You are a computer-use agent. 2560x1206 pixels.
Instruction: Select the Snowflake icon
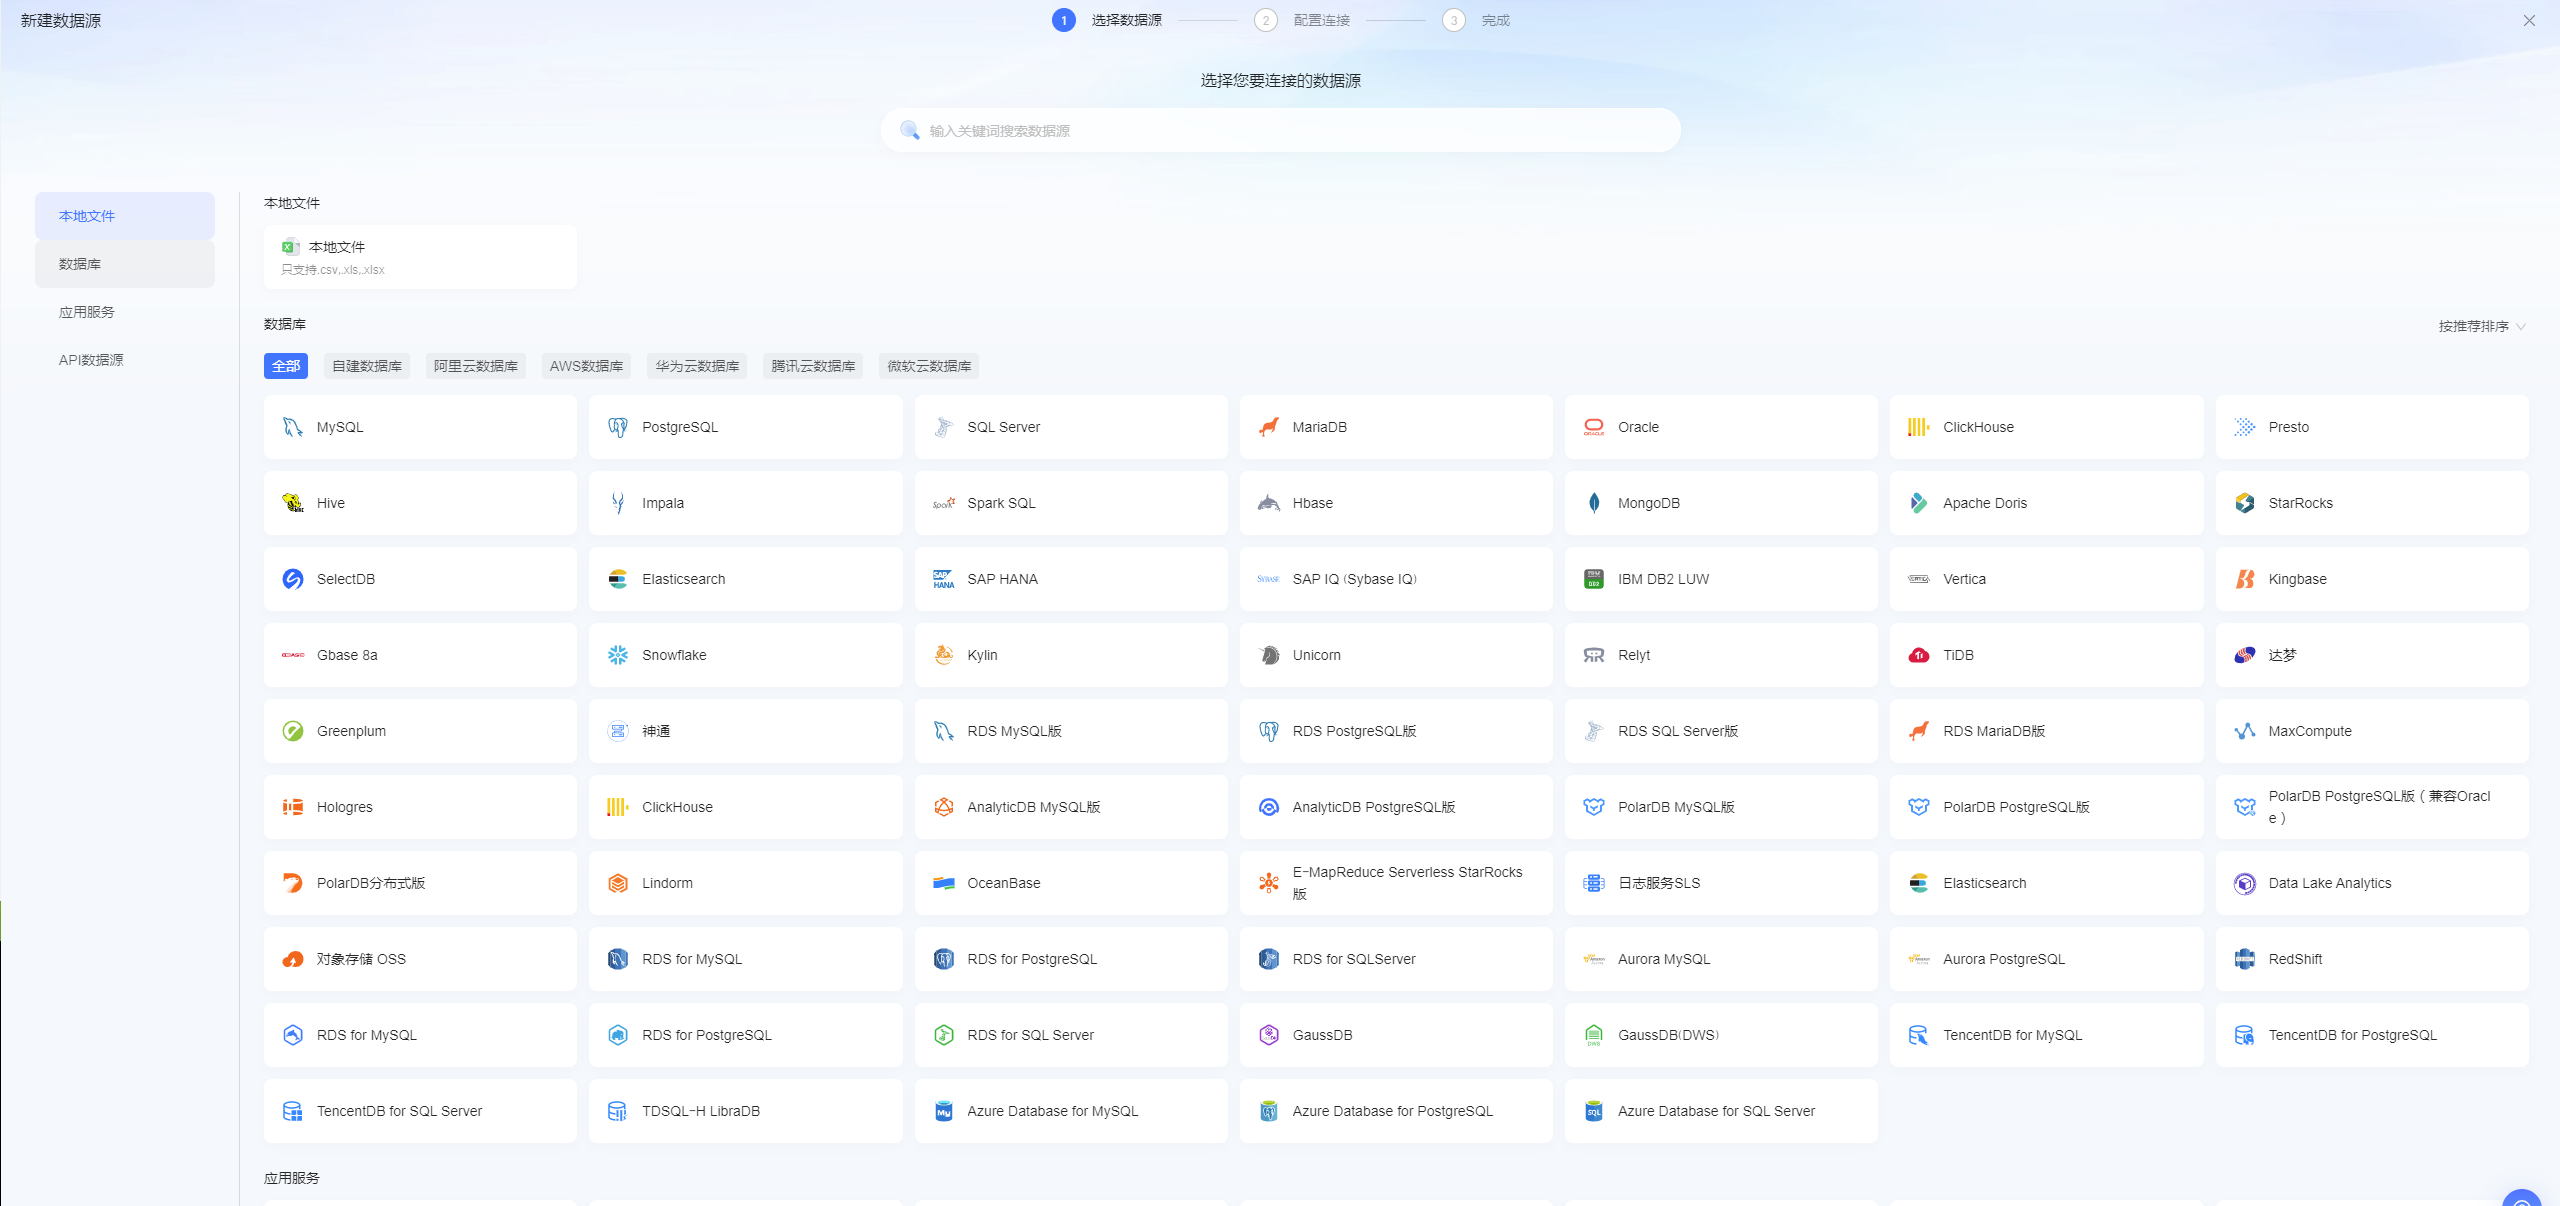click(x=618, y=655)
